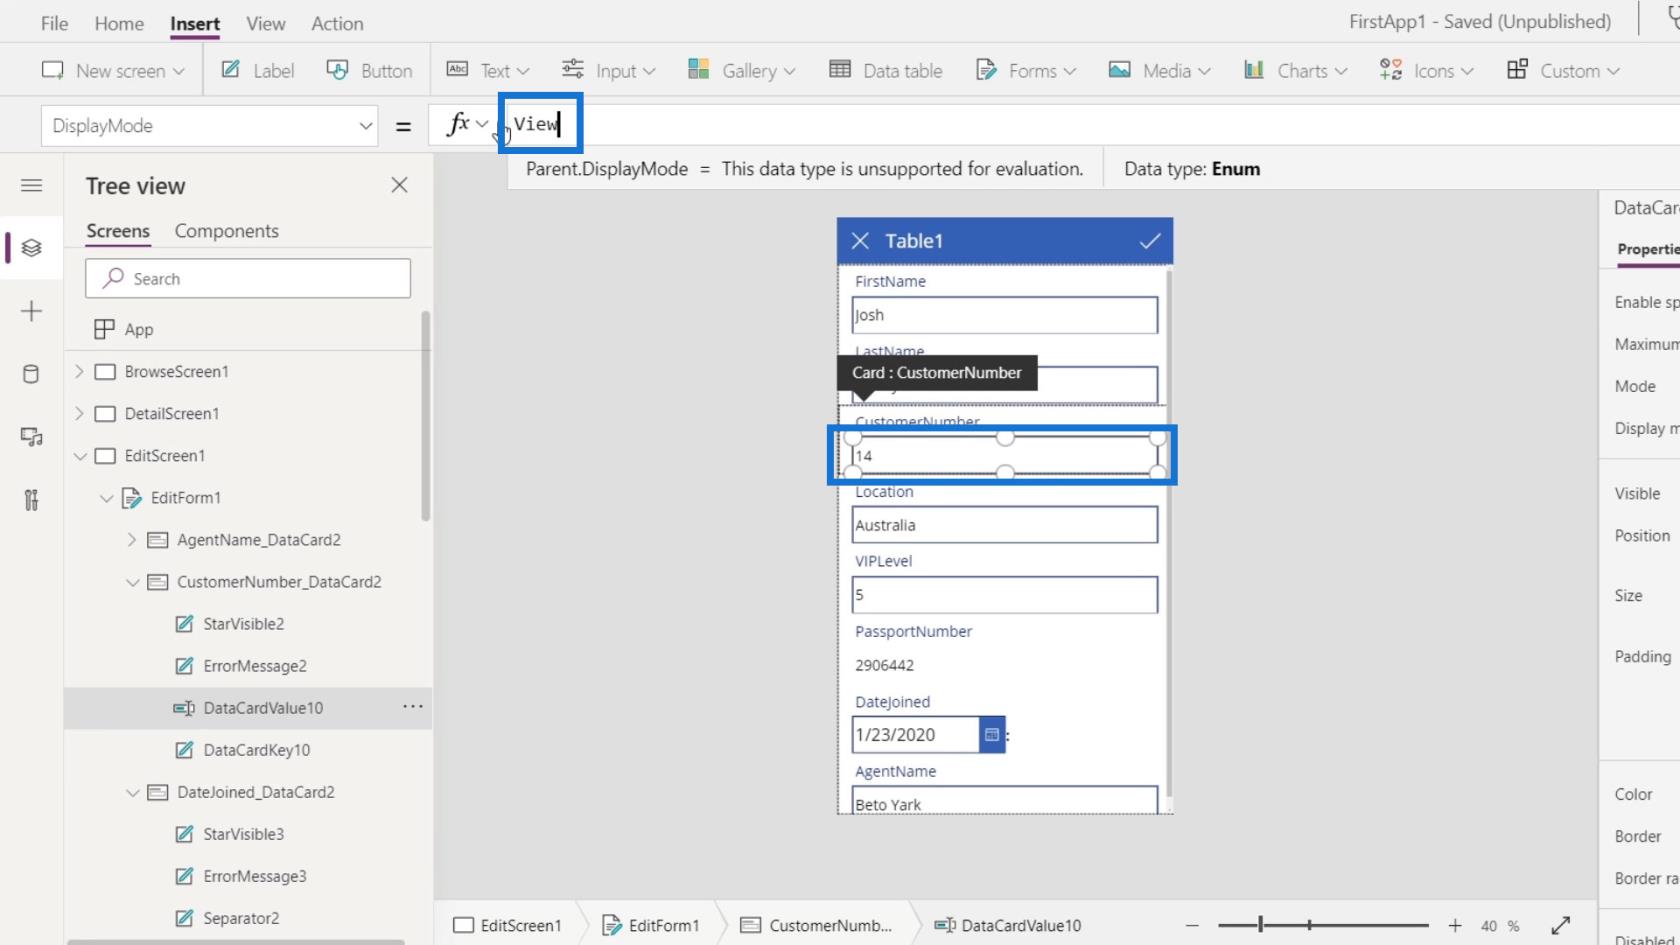Image resolution: width=1680 pixels, height=945 pixels.
Task: Click the FirstName input with Josh
Action: click(1005, 315)
